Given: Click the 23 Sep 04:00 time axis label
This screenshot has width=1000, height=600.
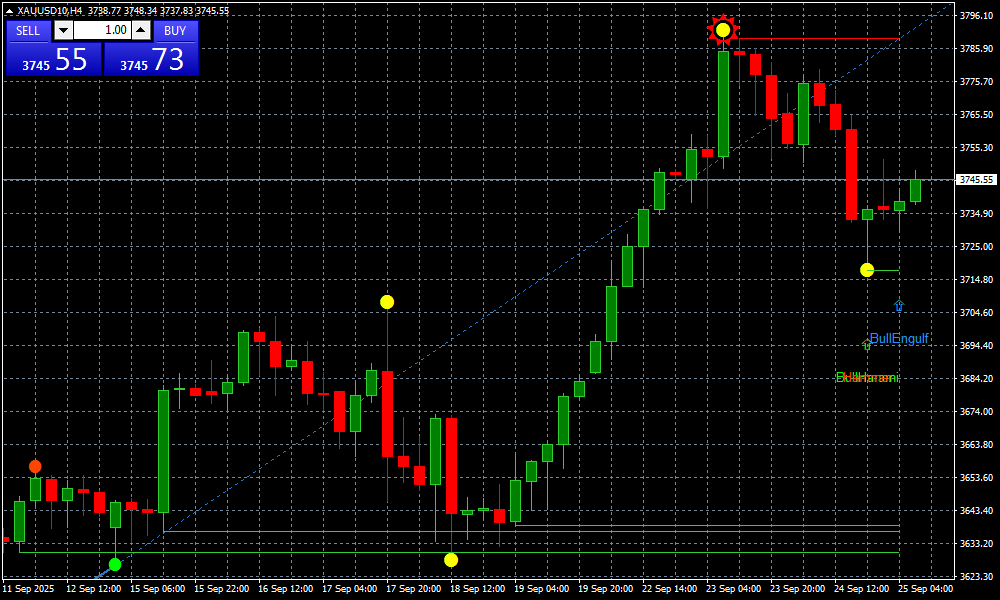Looking at the screenshot, I should pyautogui.click(x=733, y=589).
